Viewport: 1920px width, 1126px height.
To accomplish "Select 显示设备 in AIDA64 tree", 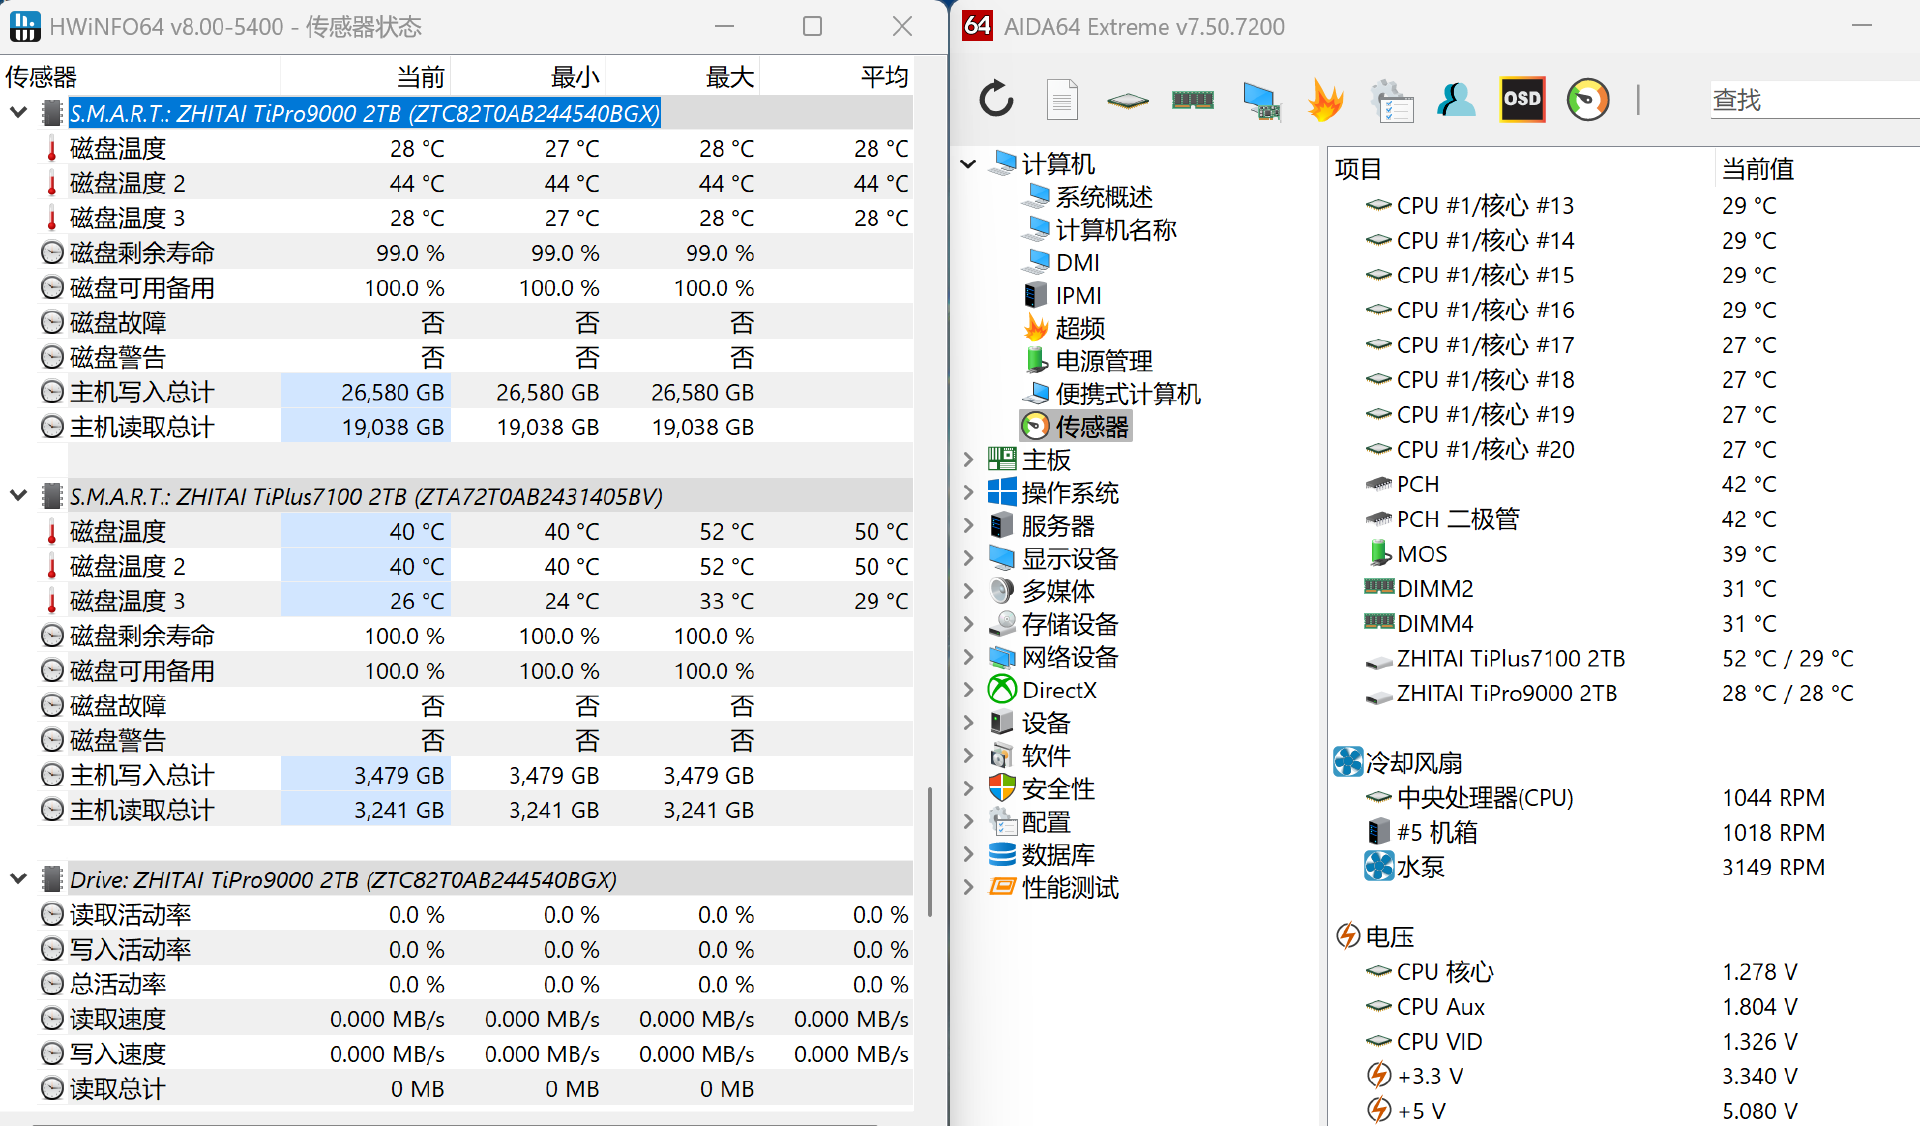I will coord(1070,558).
